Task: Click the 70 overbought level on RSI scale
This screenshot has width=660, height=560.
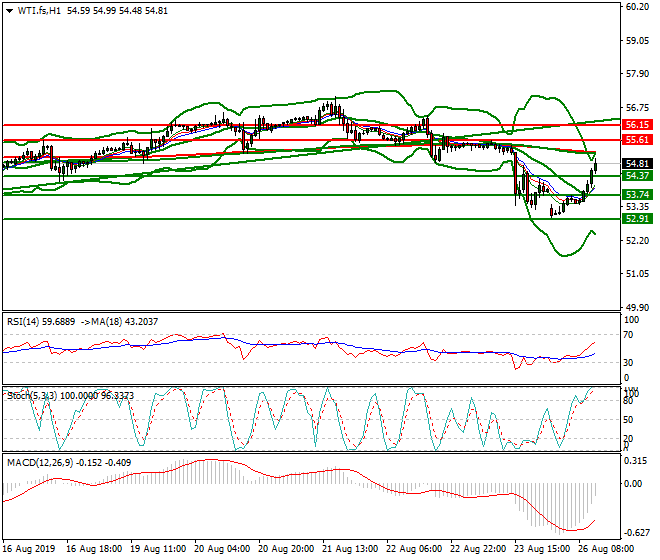Action: point(628,335)
